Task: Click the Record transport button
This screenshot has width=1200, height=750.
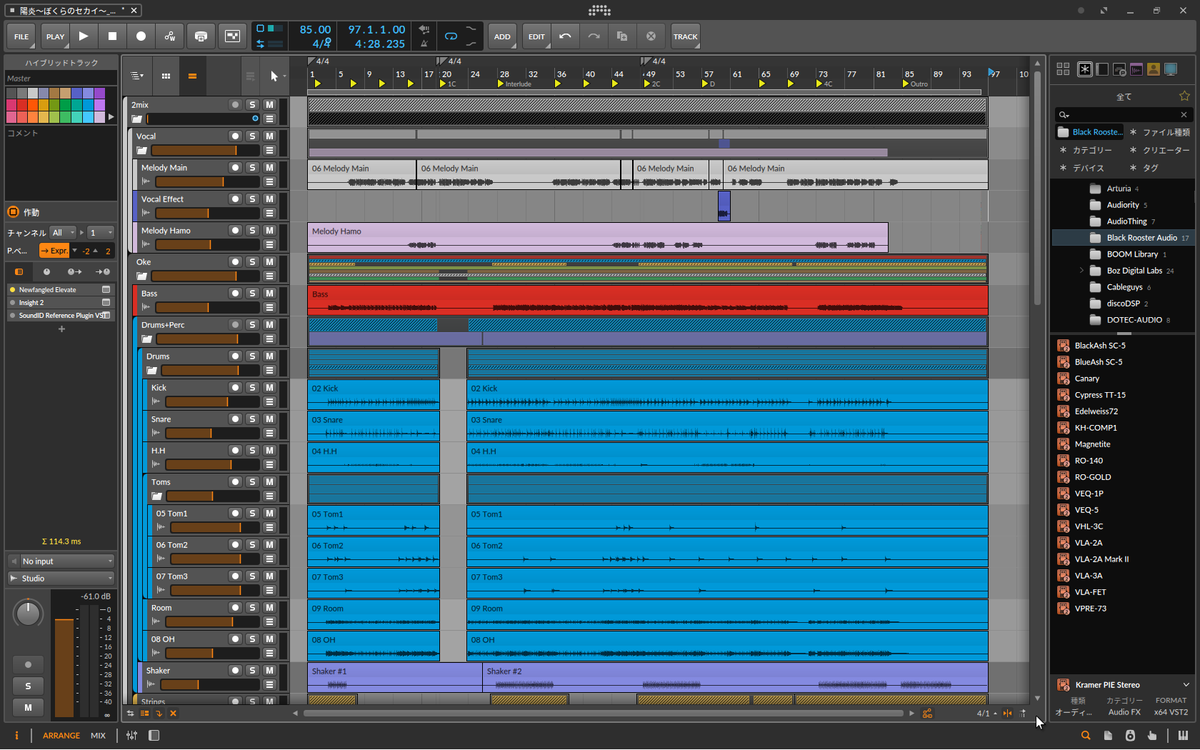Action: pyautogui.click(x=141, y=36)
